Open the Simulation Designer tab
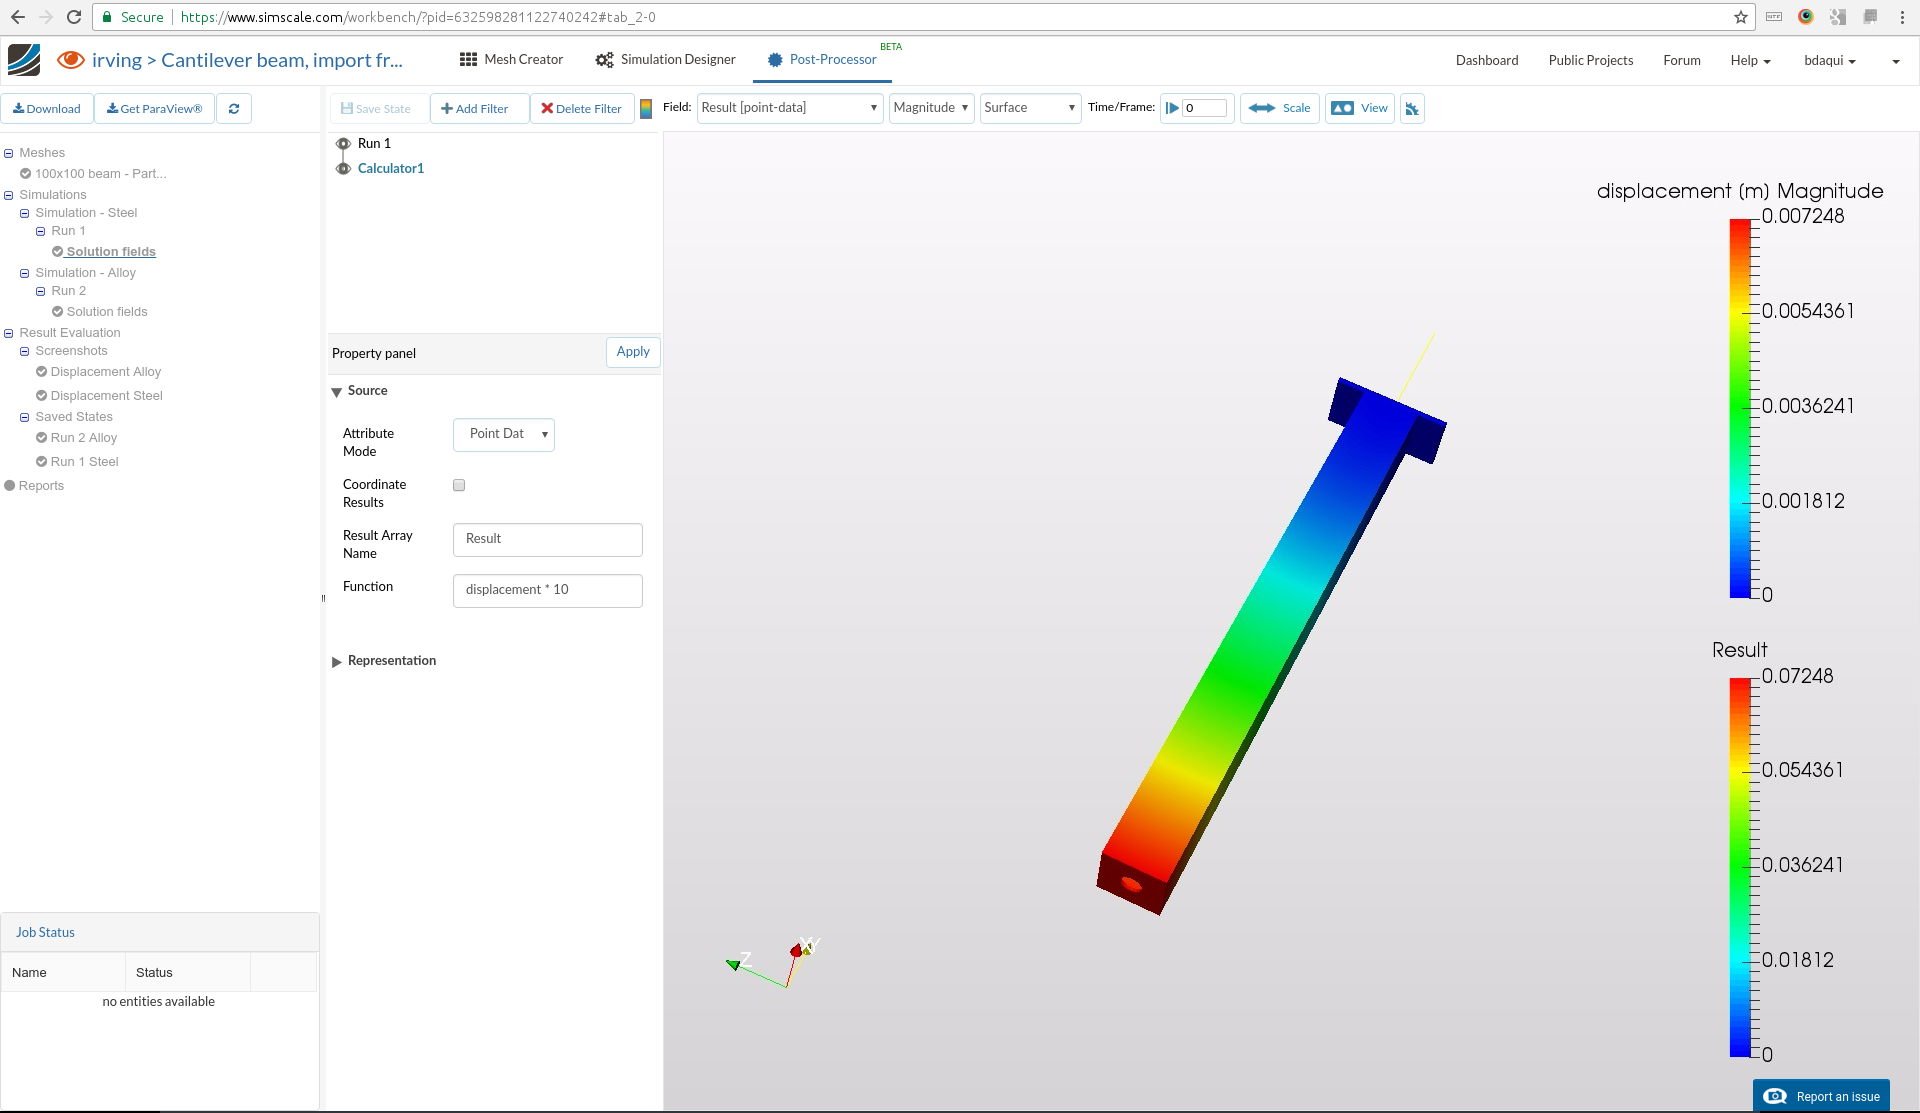The height and width of the screenshot is (1113, 1920). click(666, 60)
